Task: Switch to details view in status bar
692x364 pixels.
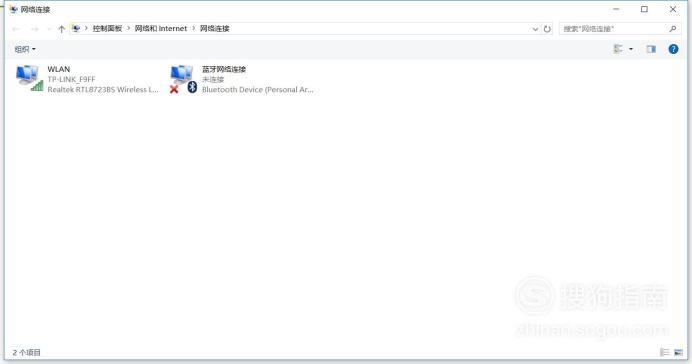Action: tap(664, 352)
